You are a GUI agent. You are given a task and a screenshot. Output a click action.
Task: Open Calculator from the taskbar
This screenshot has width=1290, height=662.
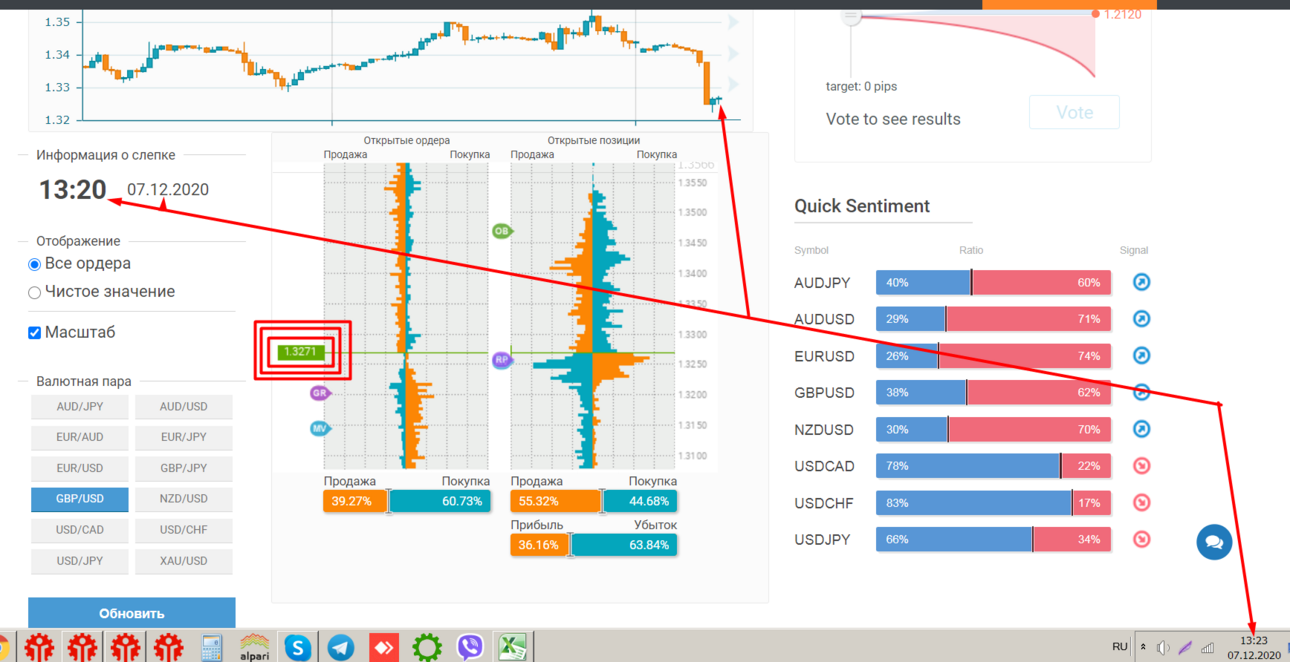(x=211, y=647)
